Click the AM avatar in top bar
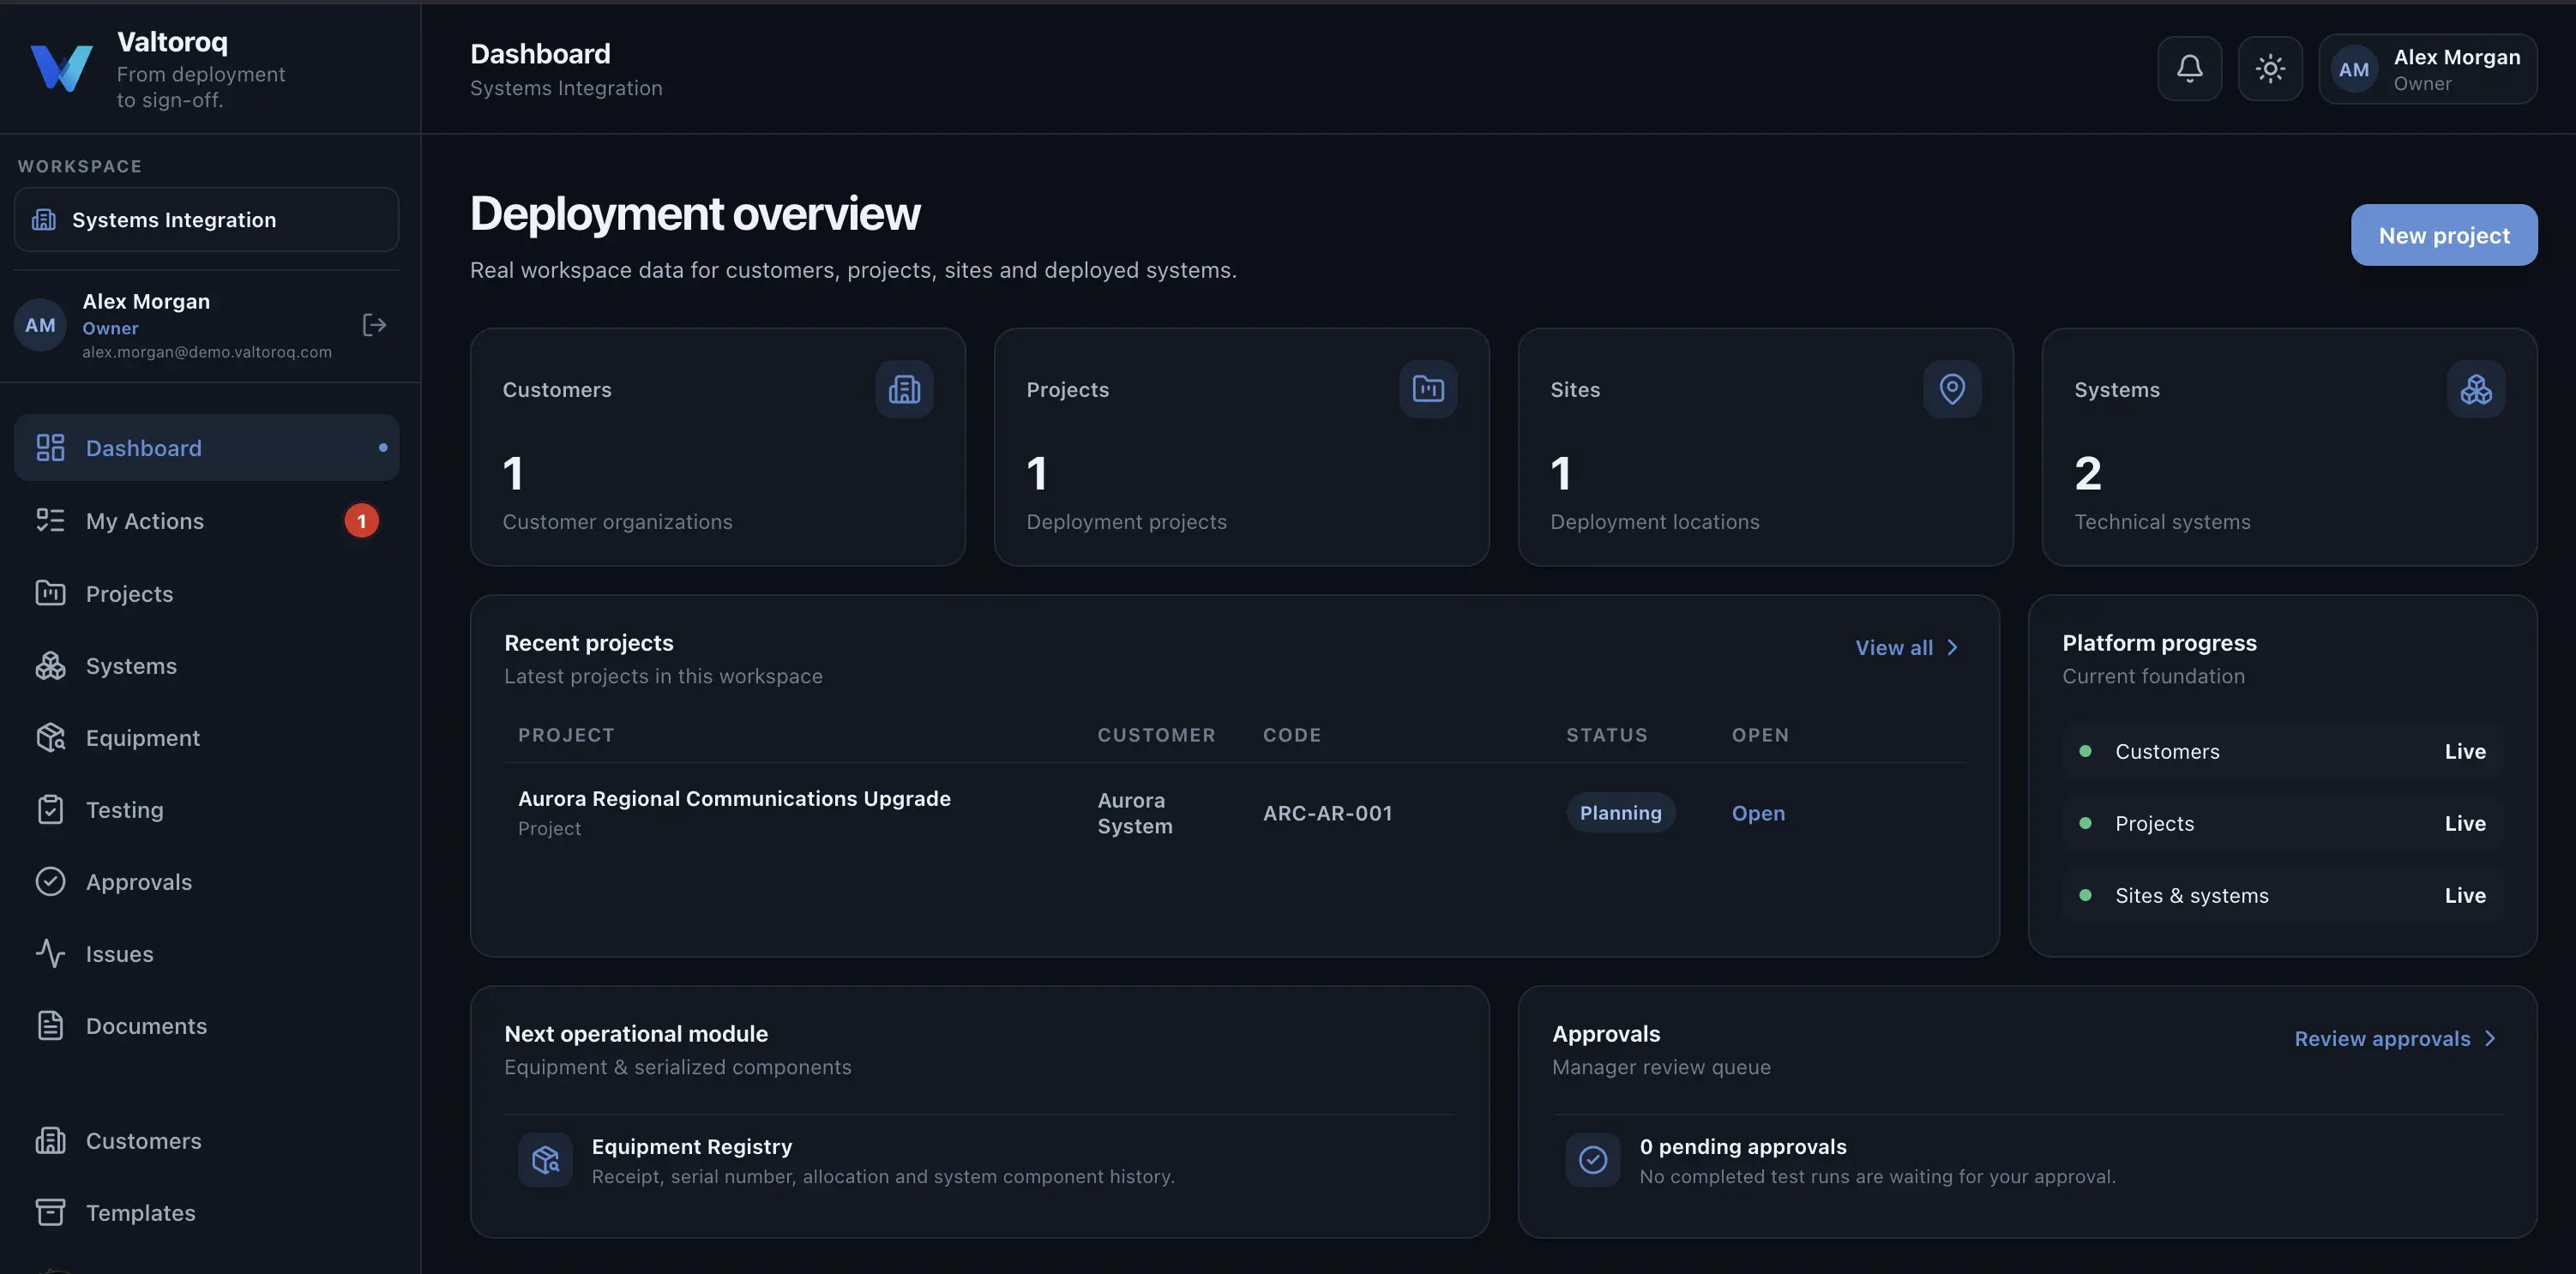The width and height of the screenshot is (2576, 1274). (2354, 69)
